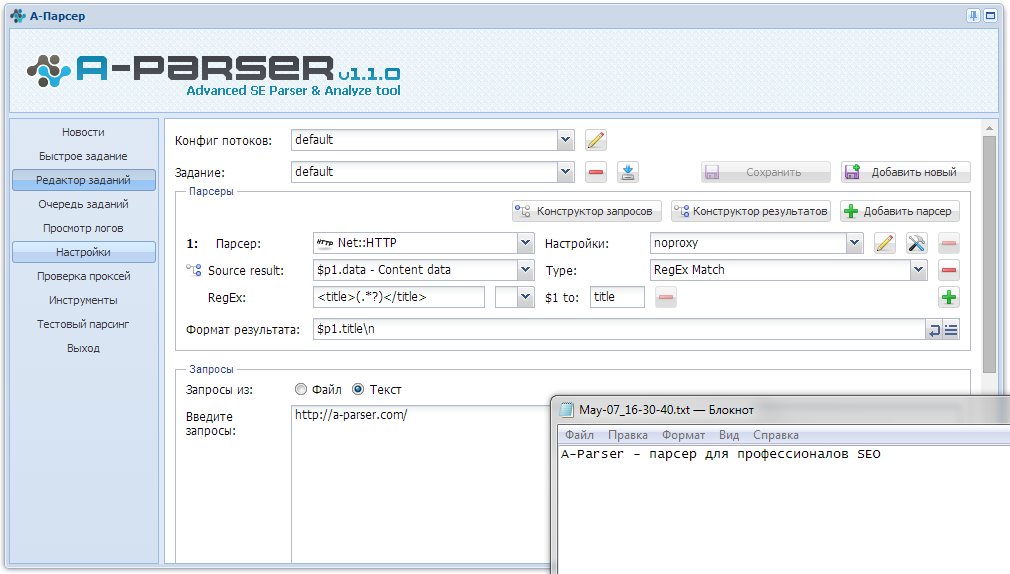Open Быстрое задание in the sidebar

[83, 156]
